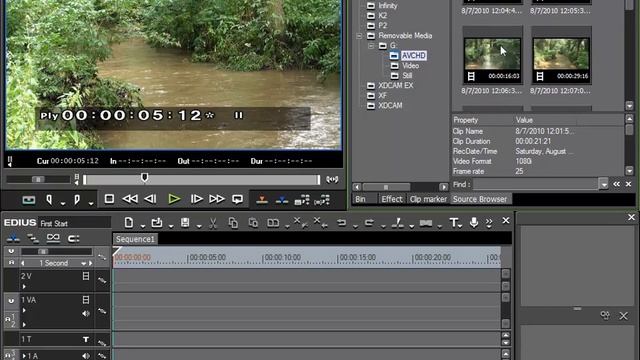Click the Add Cut Point icon
The height and width of the screenshot is (360, 640).
398,223
